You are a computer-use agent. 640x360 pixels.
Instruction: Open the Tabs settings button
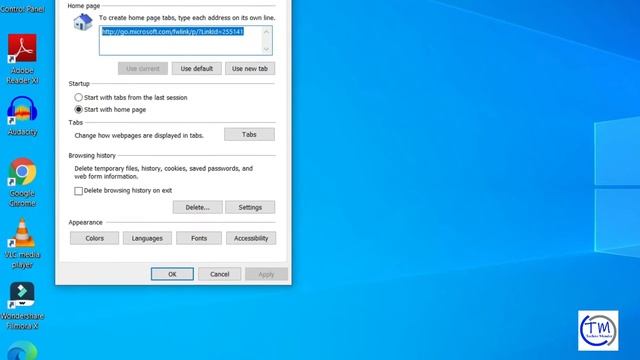pyautogui.click(x=249, y=134)
